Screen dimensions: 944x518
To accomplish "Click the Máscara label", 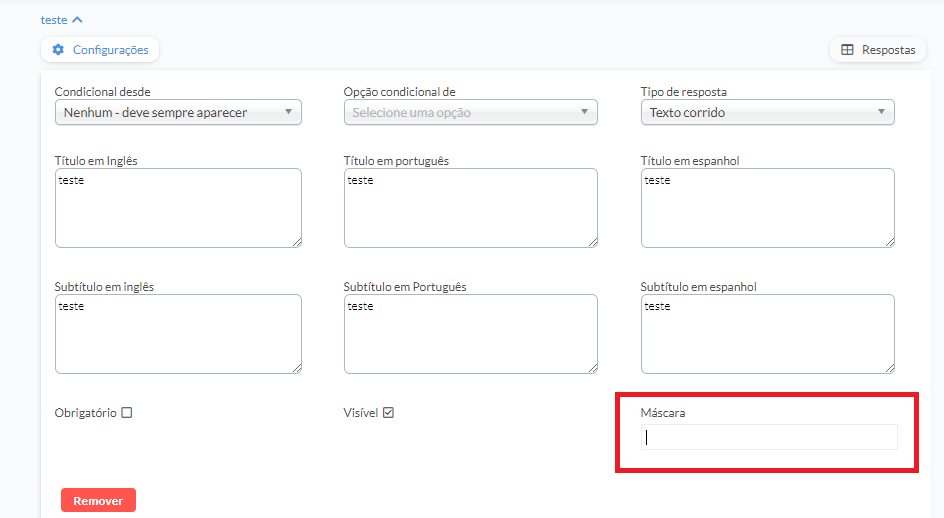I will tap(663, 413).
